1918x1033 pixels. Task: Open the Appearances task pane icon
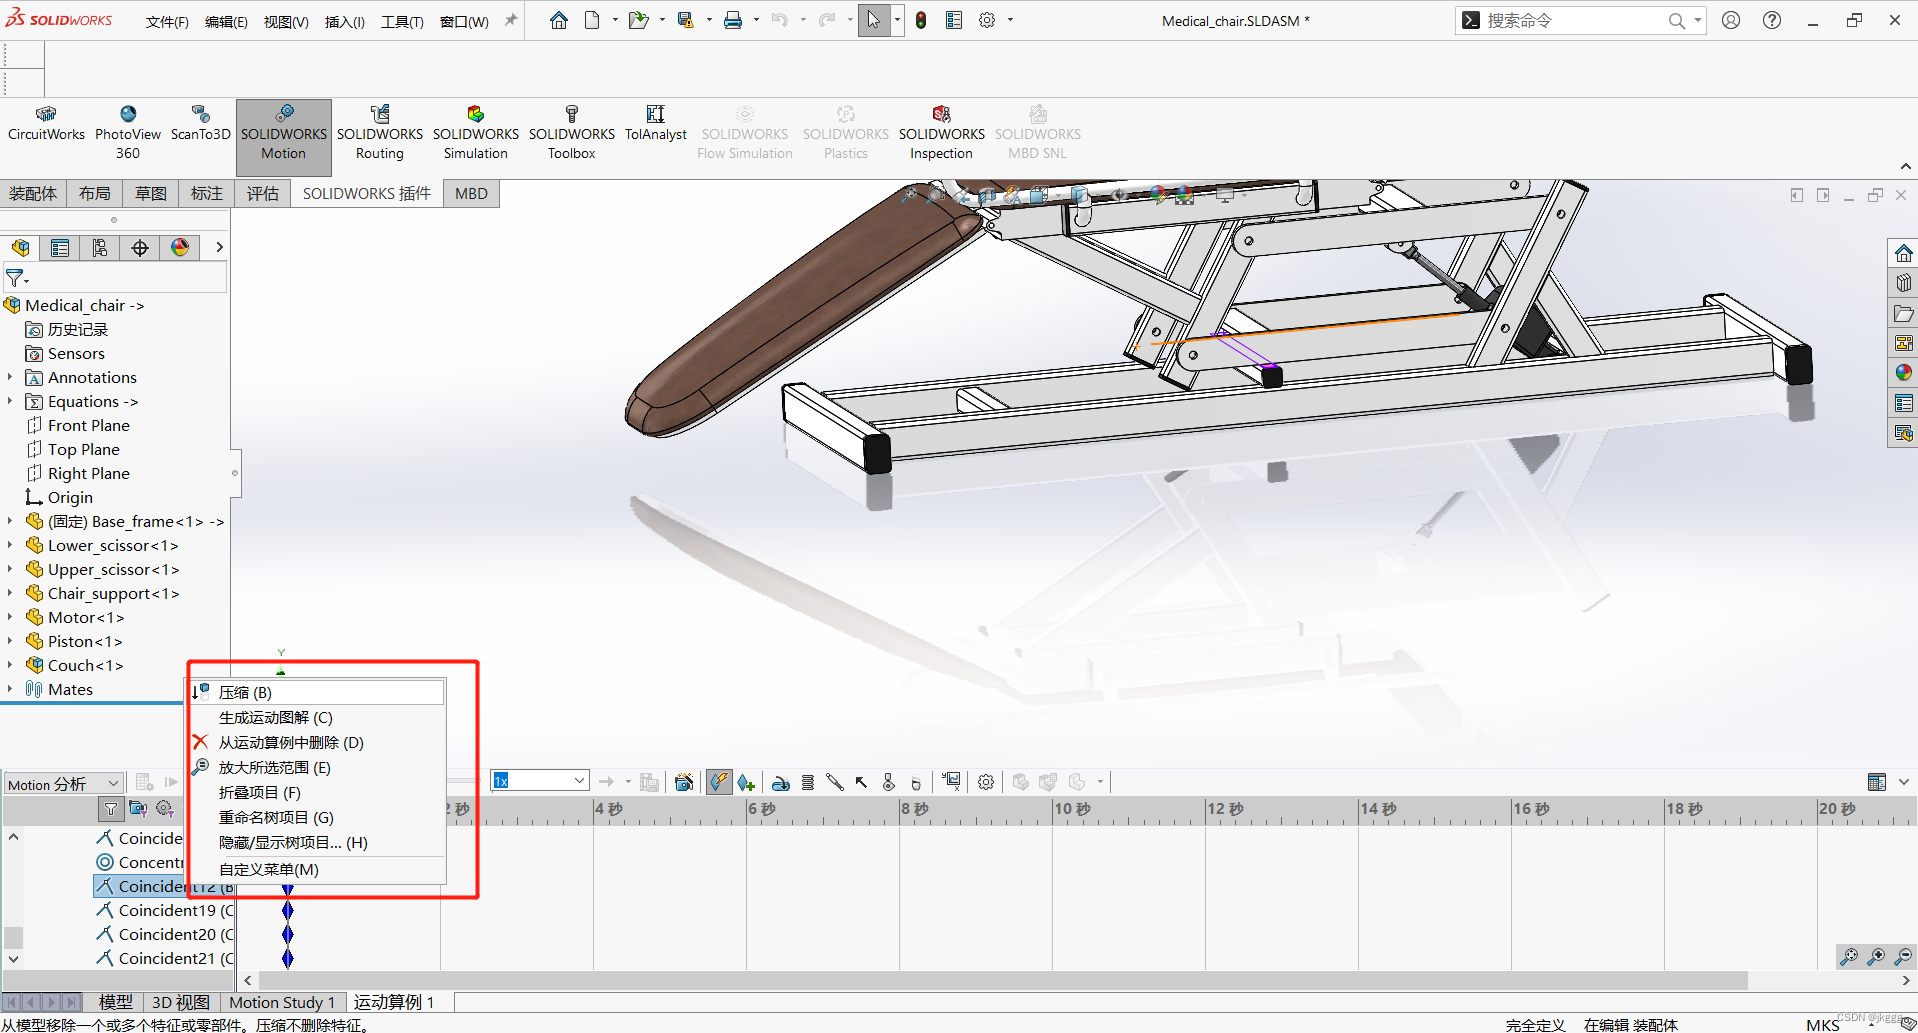(x=1903, y=373)
